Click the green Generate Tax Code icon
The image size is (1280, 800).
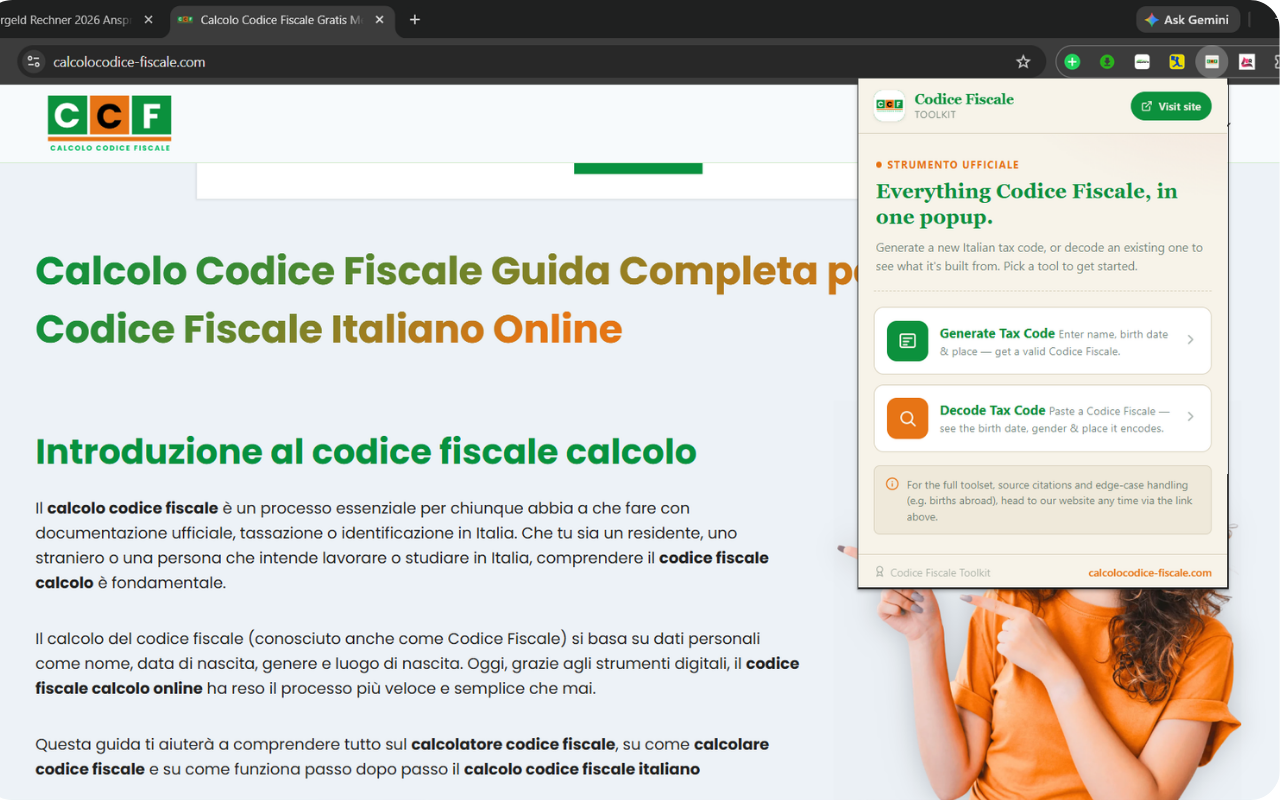(x=907, y=341)
